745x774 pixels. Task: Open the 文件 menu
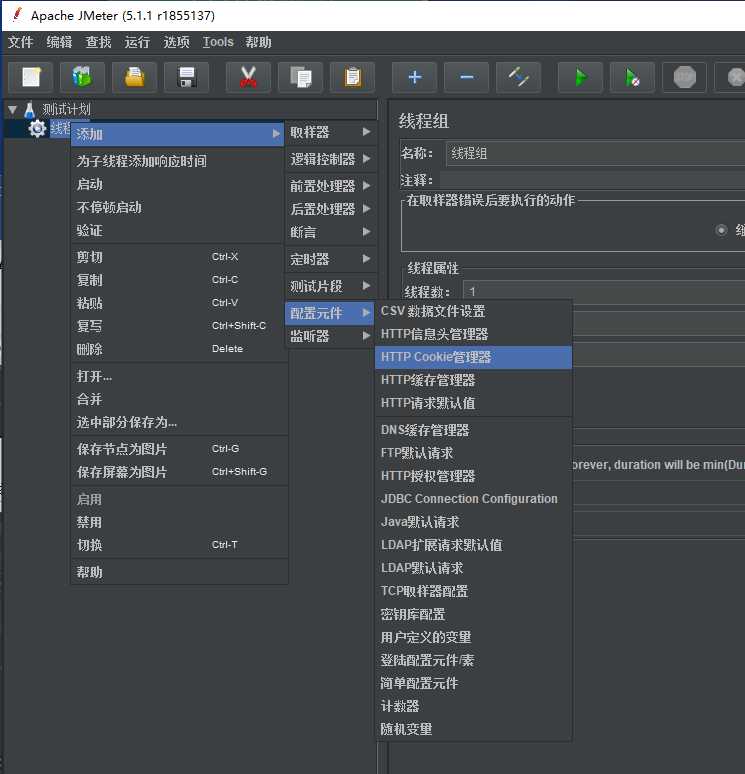pos(21,42)
